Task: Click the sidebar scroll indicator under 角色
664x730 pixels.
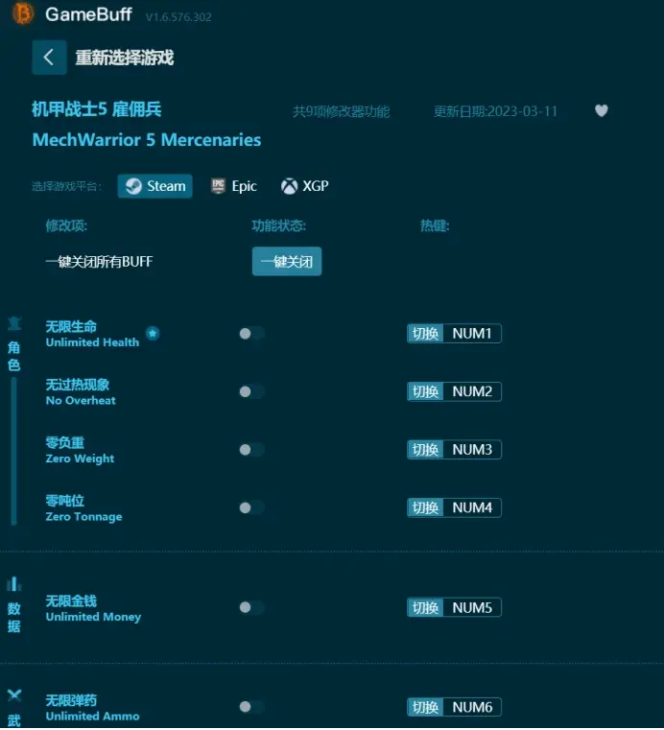Action: pyautogui.click(x=14, y=451)
